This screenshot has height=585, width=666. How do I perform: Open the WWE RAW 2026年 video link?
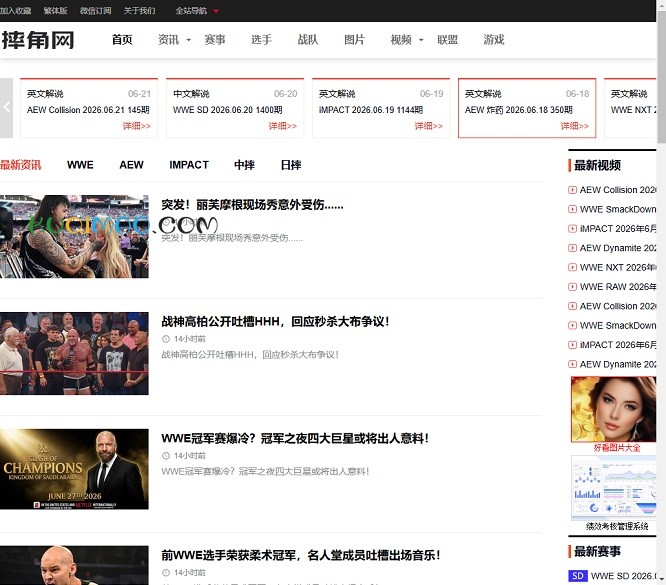point(618,287)
